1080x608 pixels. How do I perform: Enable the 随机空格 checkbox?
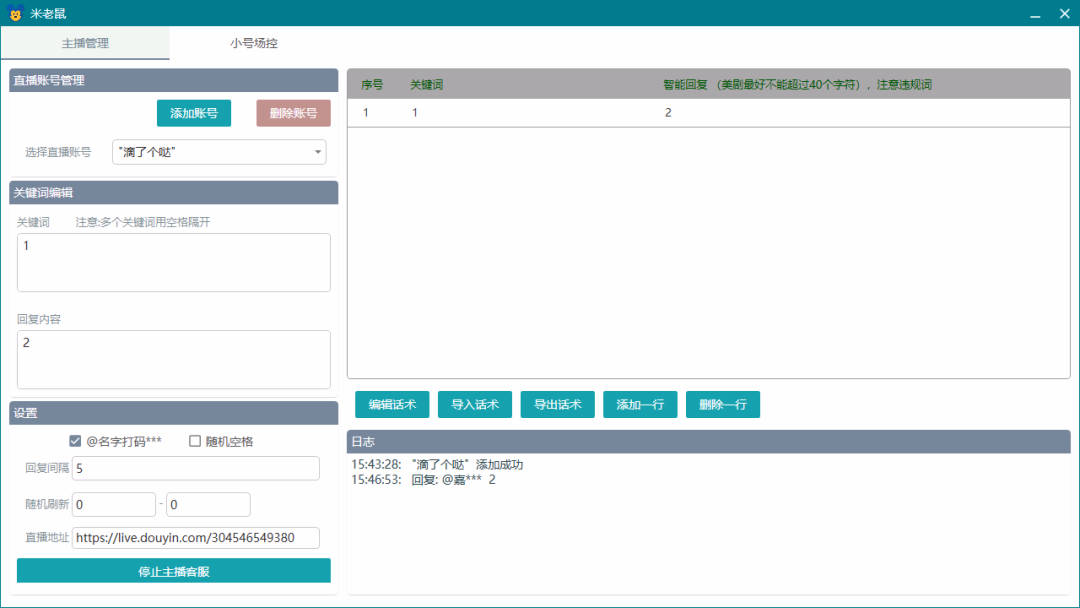(x=195, y=441)
